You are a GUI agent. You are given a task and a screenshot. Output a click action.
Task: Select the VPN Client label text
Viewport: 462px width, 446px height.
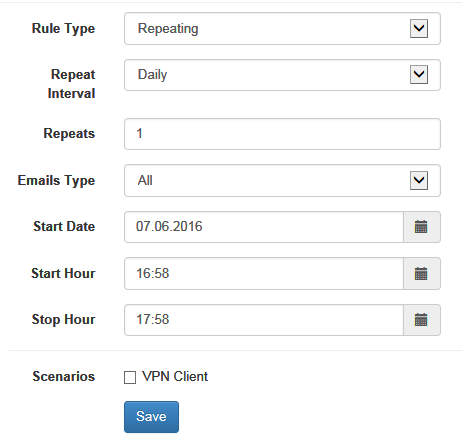[x=175, y=376]
